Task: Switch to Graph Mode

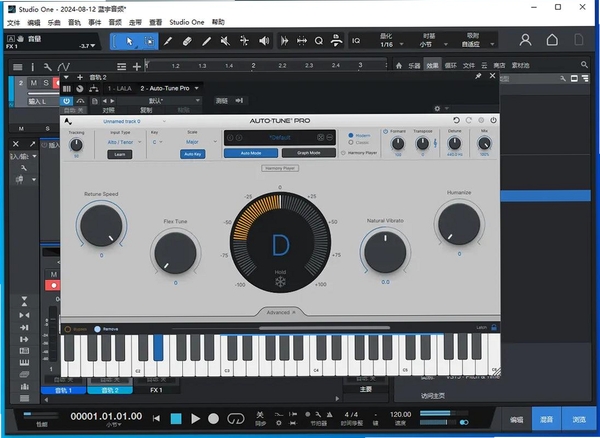Action: coord(308,153)
